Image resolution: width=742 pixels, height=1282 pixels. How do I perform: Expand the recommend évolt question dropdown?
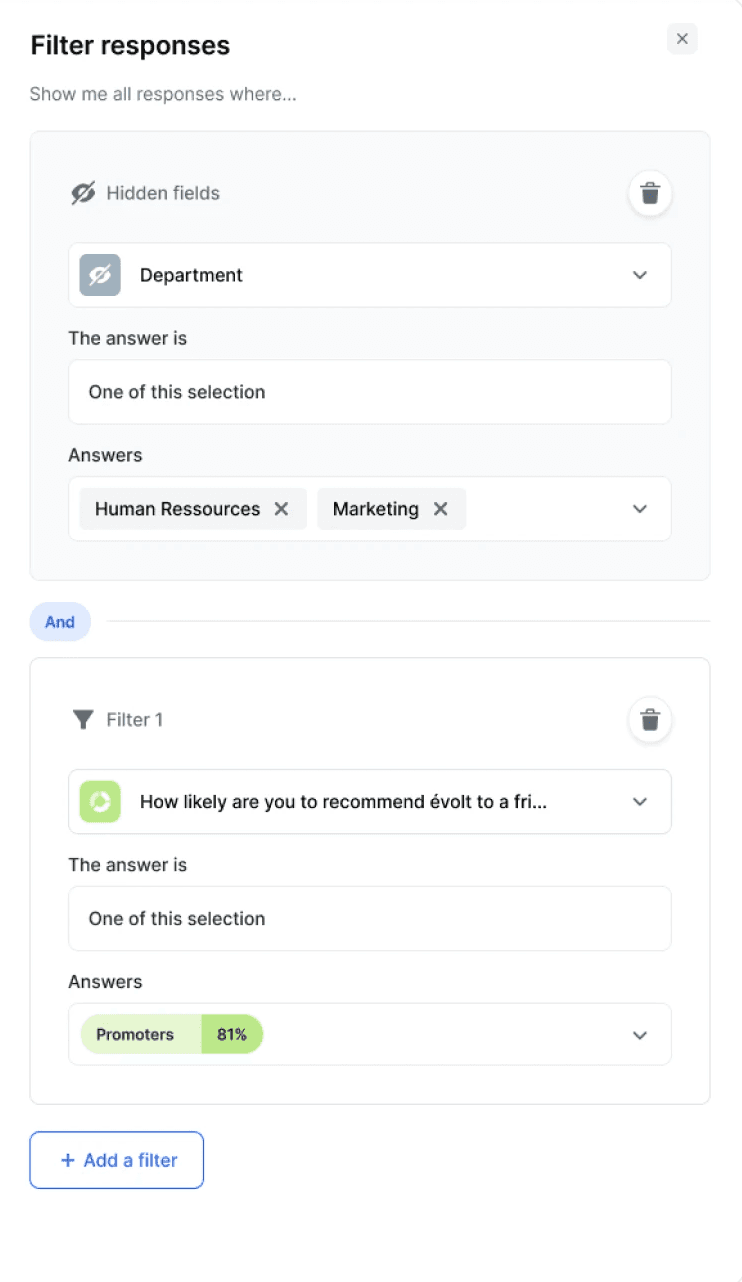[x=640, y=802]
